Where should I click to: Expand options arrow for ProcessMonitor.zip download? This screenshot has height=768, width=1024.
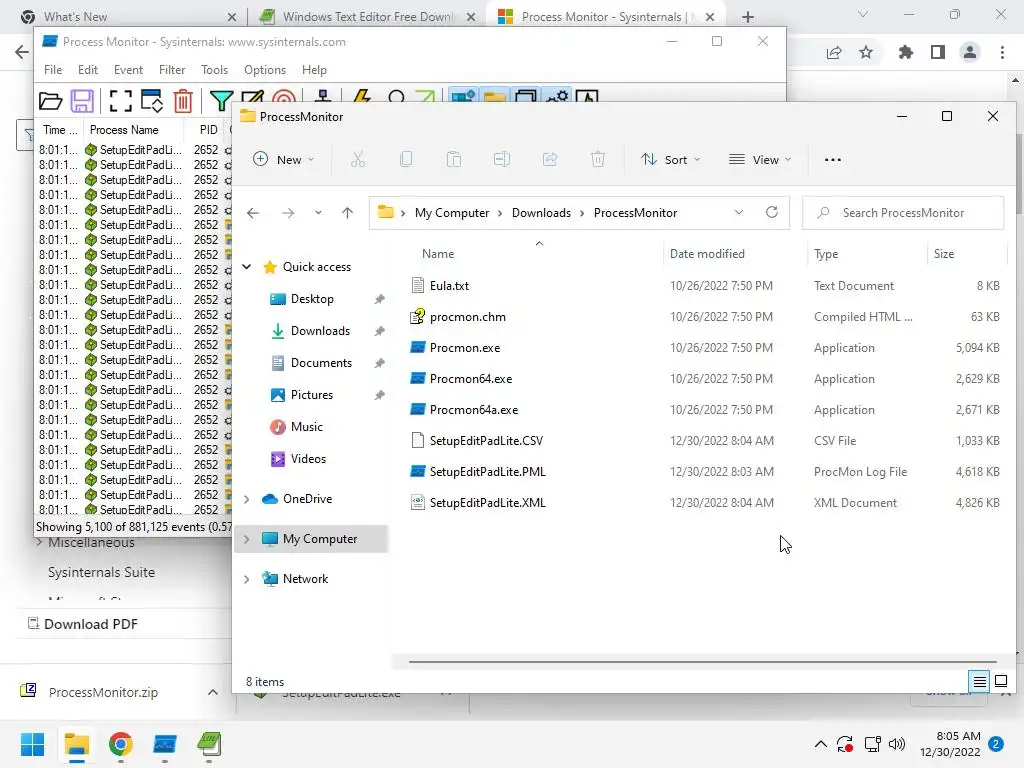(213, 692)
